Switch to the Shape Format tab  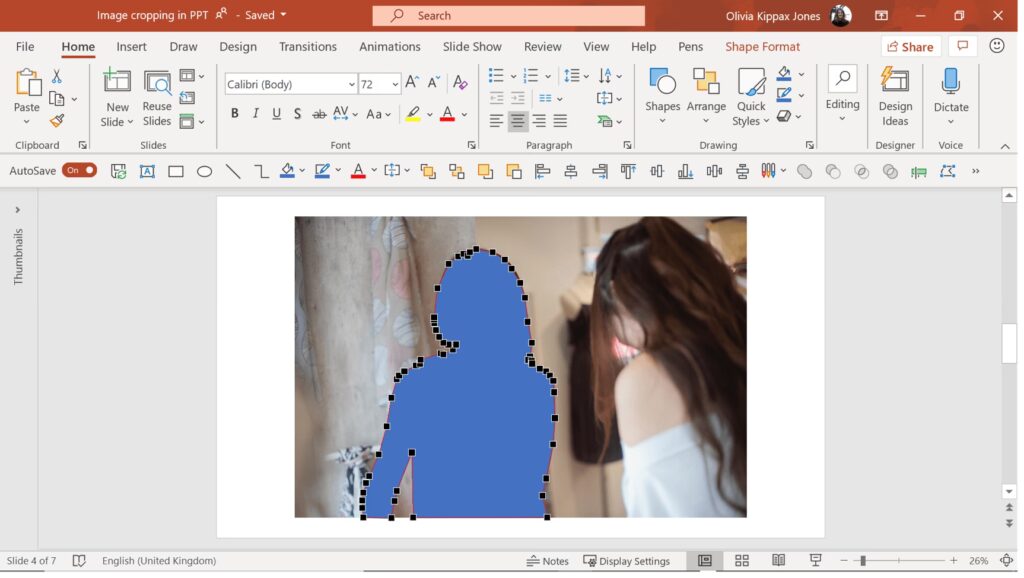point(762,46)
